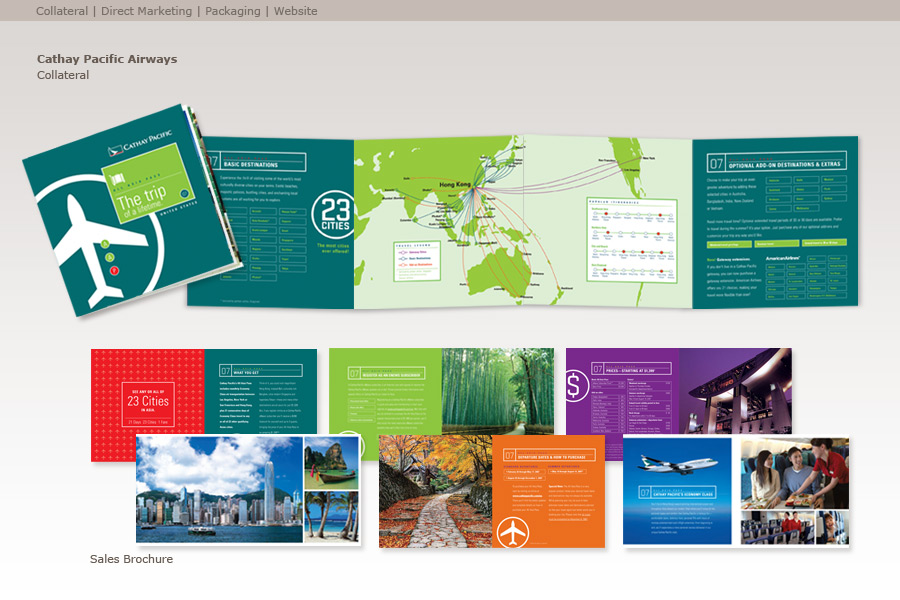Go to the Direct Marketing section
Viewport: 900px width, 600px height.
(x=146, y=11)
